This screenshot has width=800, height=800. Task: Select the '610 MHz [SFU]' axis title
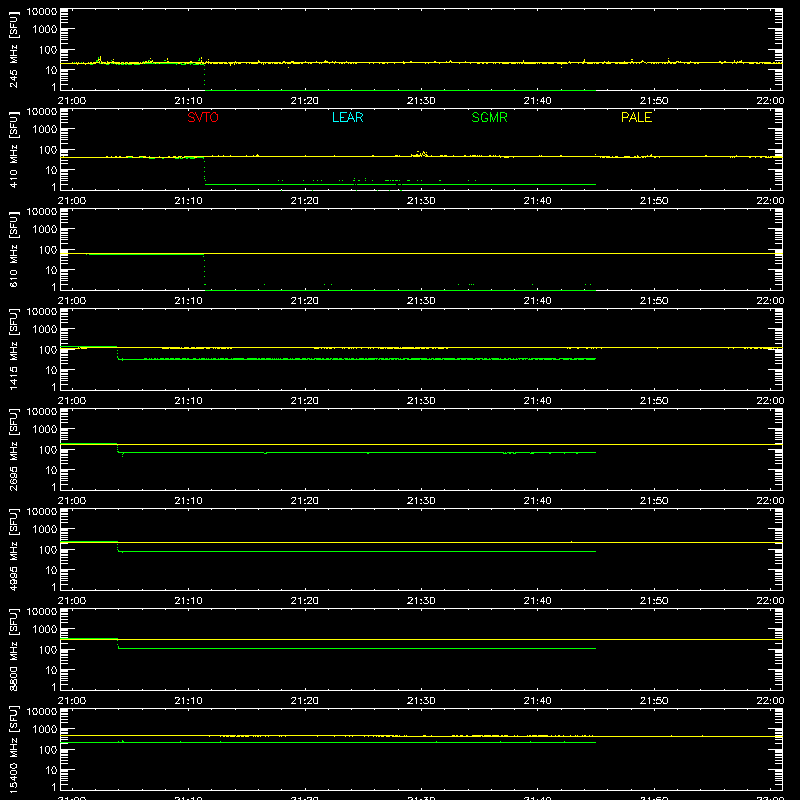click(14, 249)
